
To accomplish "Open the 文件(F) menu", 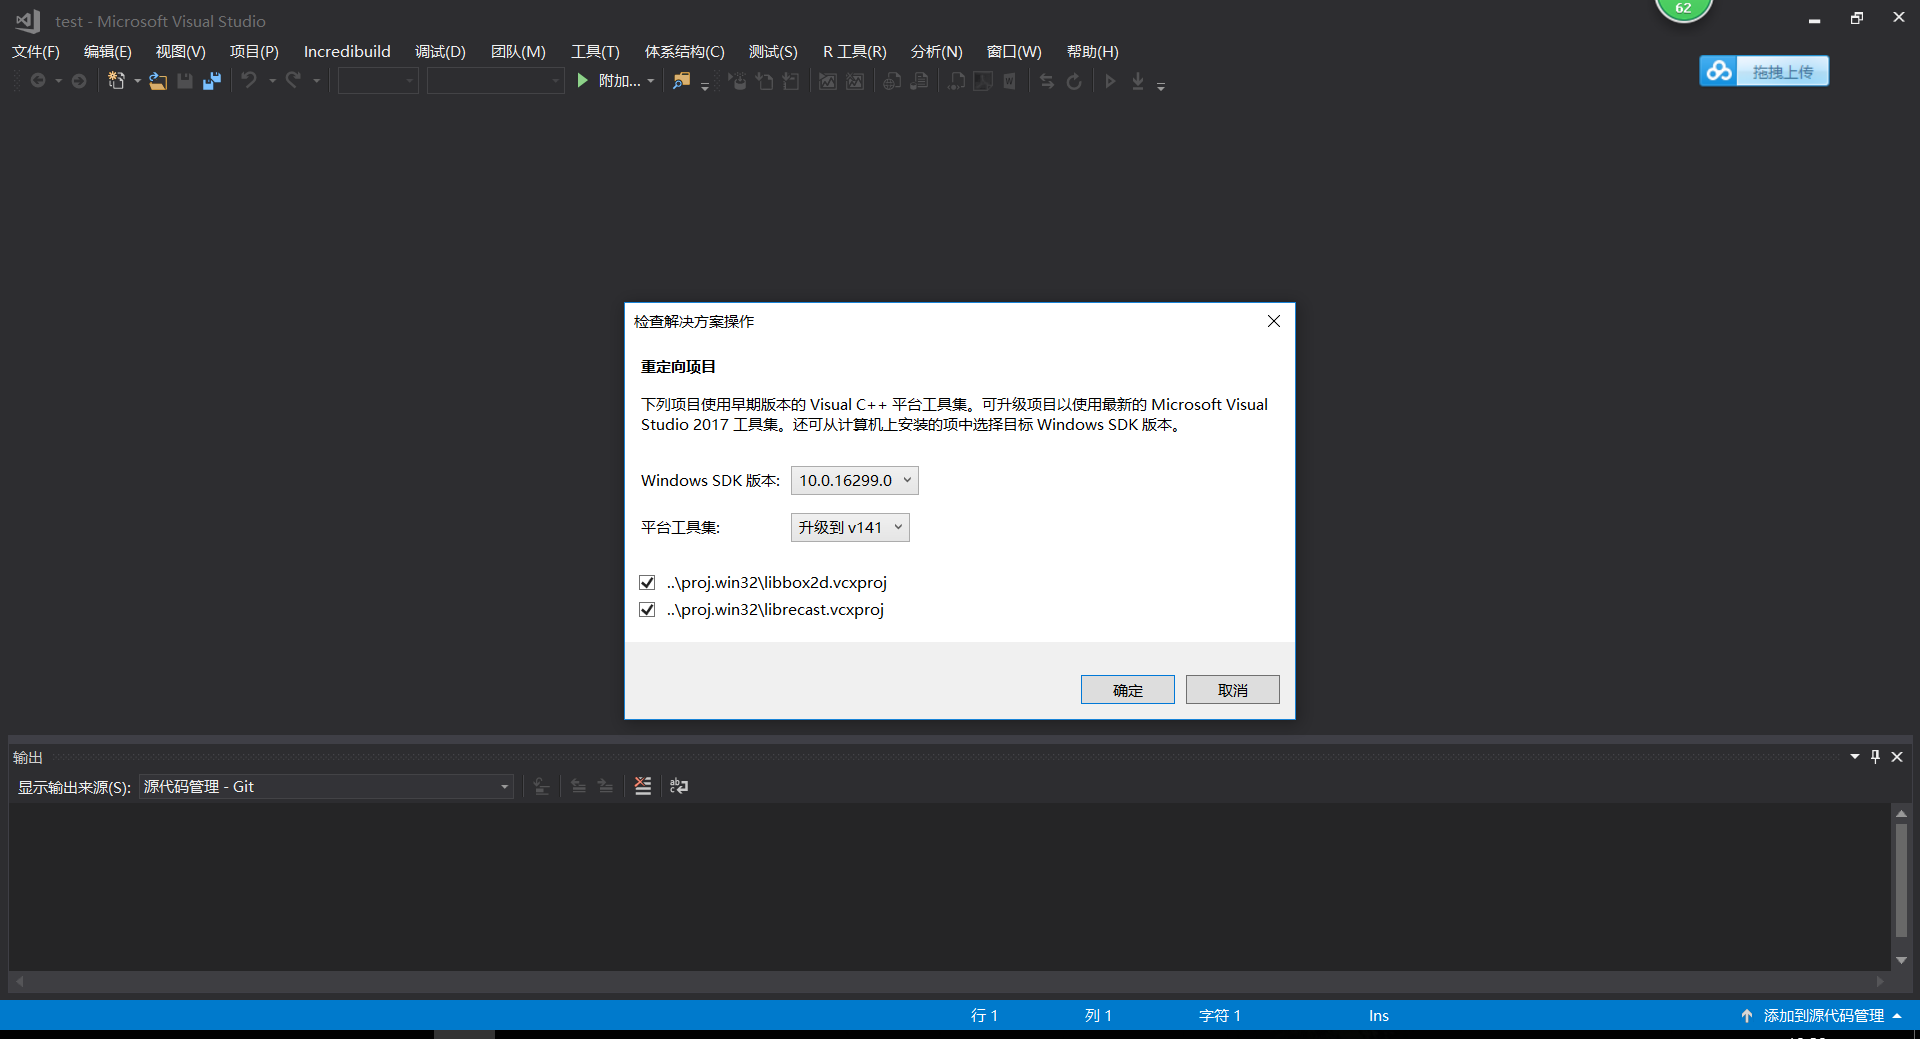I will [36, 51].
